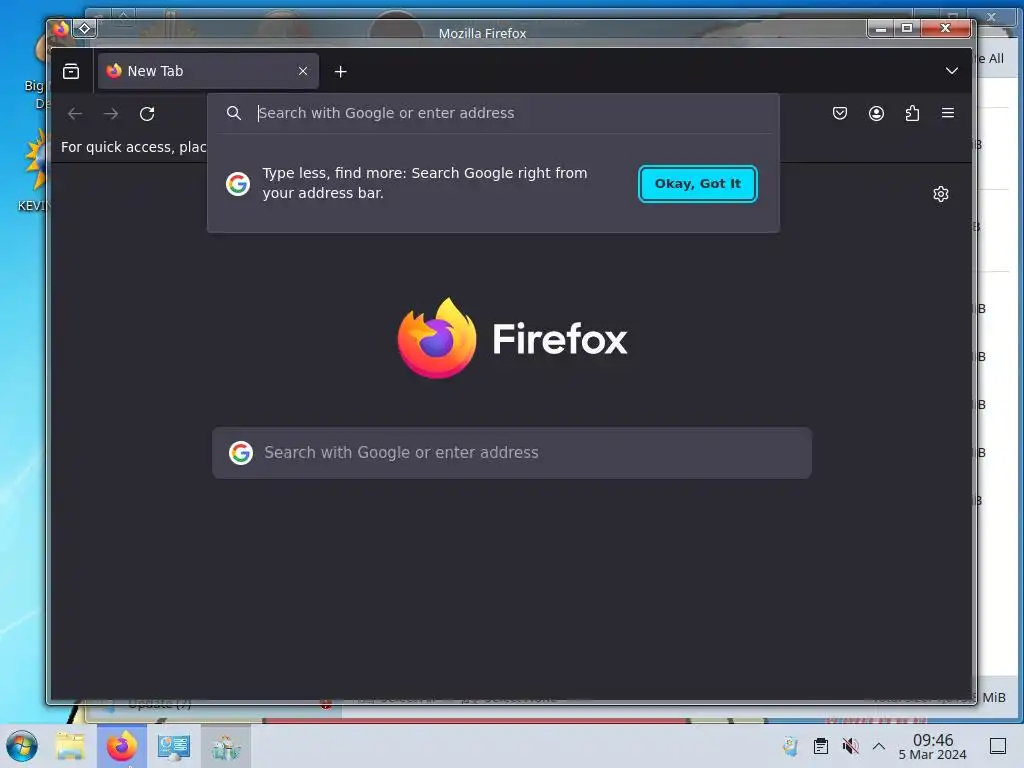Go back one page
Image resolution: width=1024 pixels, height=768 pixels.
pos(75,114)
